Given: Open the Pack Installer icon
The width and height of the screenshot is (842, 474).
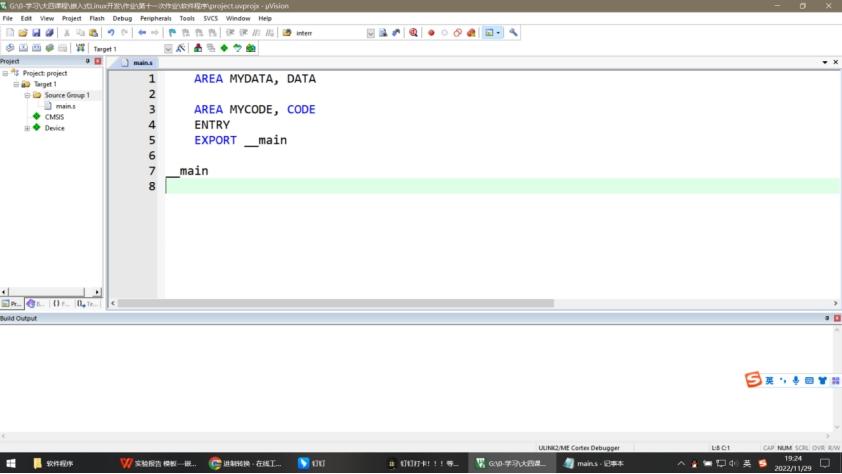Looking at the screenshot, I should tap(251, 48).
